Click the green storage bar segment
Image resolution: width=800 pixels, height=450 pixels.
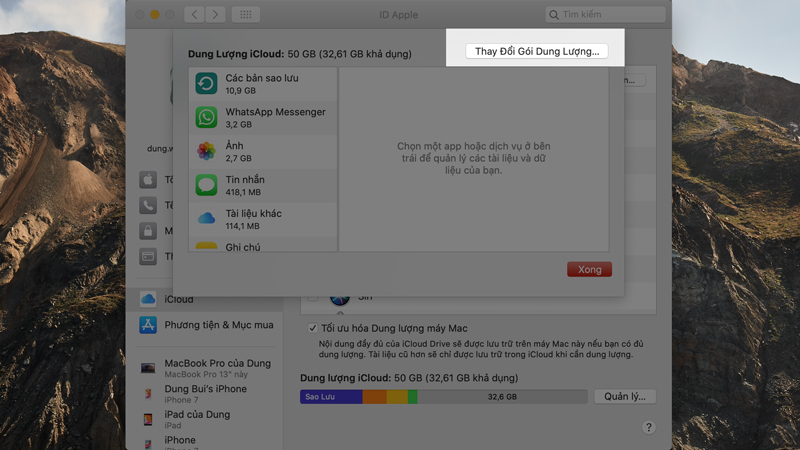tap(413, 396)
